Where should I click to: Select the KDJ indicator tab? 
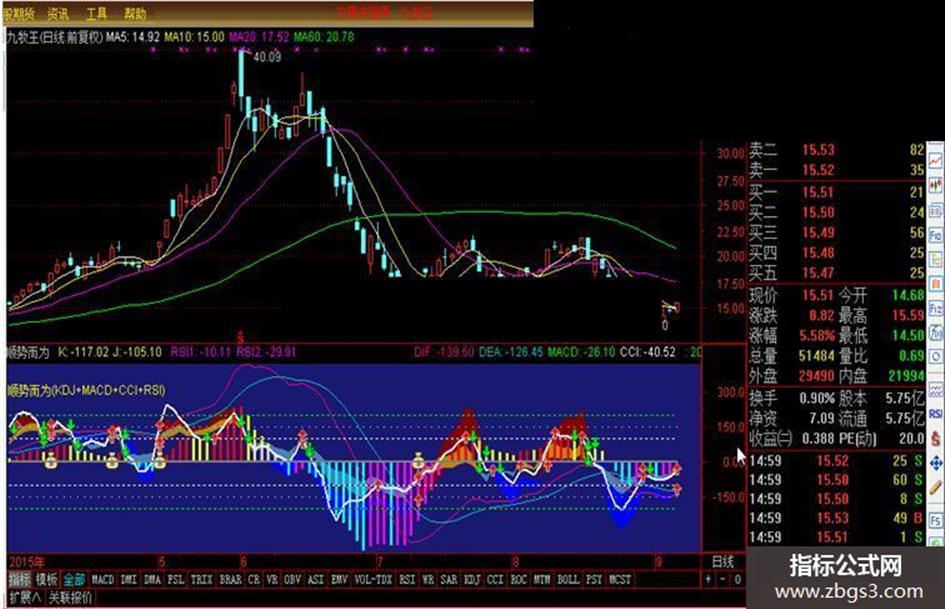pyautogui.click(x=472, y=579)
